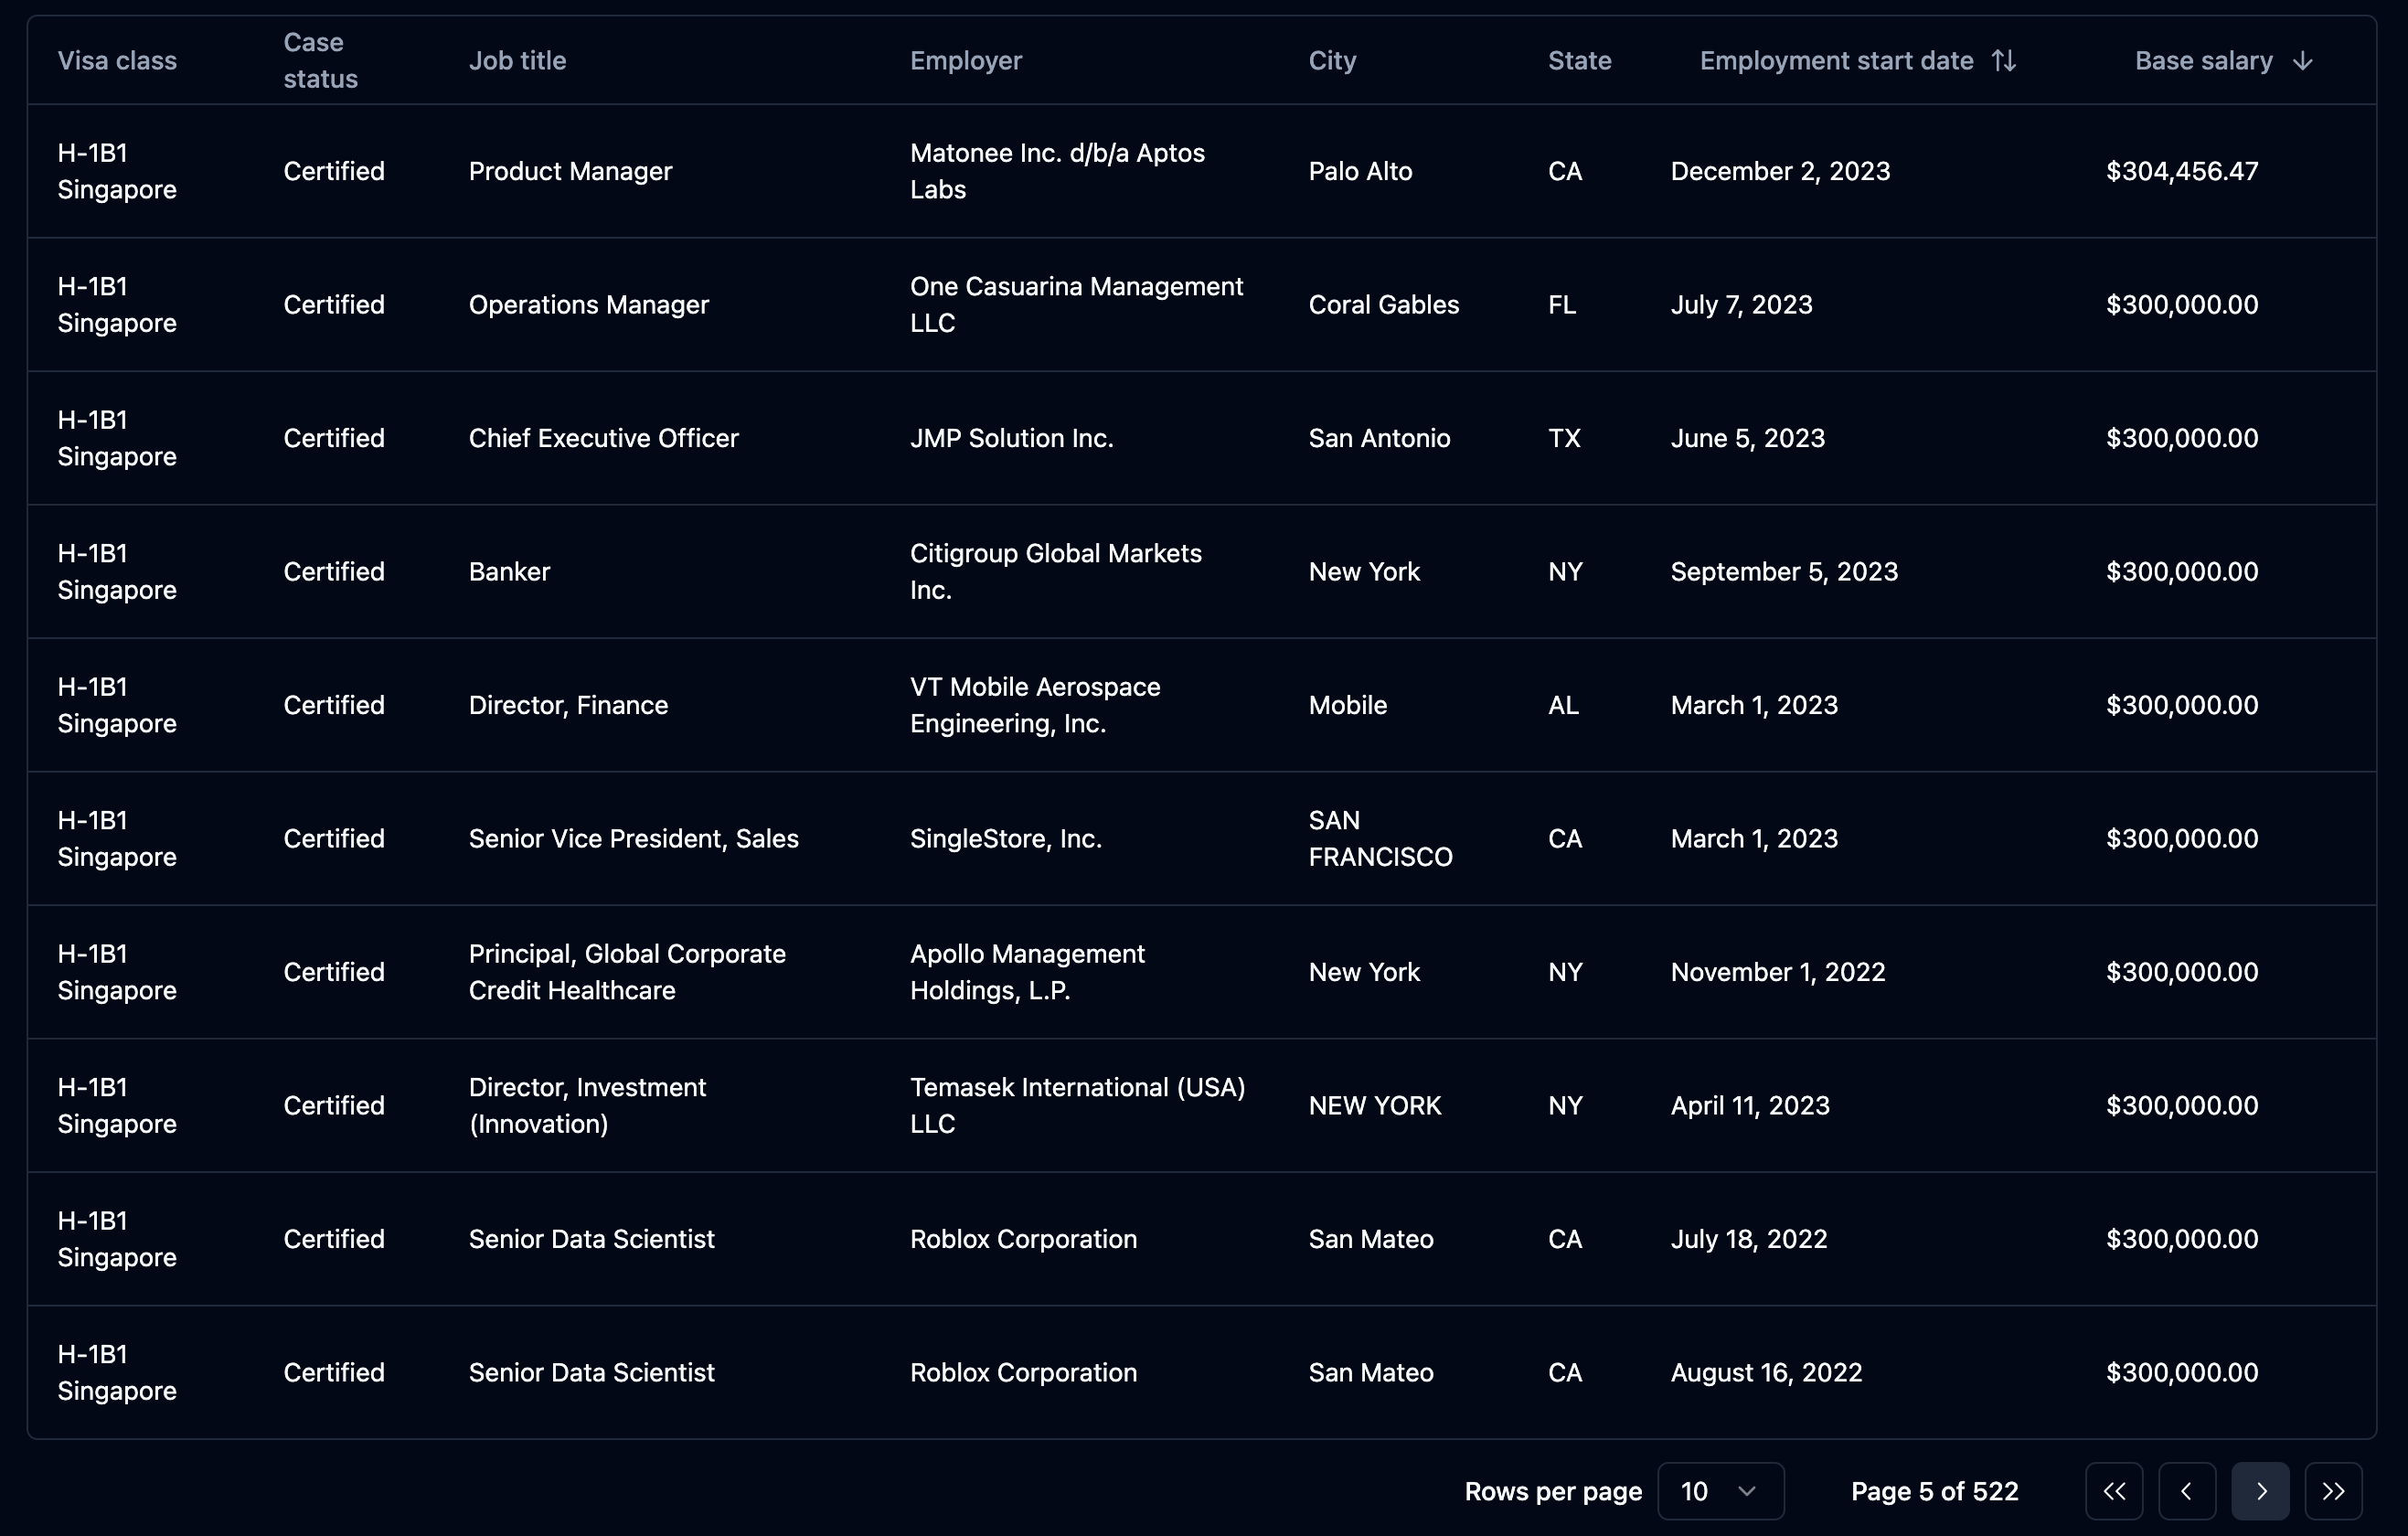Click the Mobile city cell
Screen dimensions: 2408x1536
pyautogui.click(x=1347, y=705)
